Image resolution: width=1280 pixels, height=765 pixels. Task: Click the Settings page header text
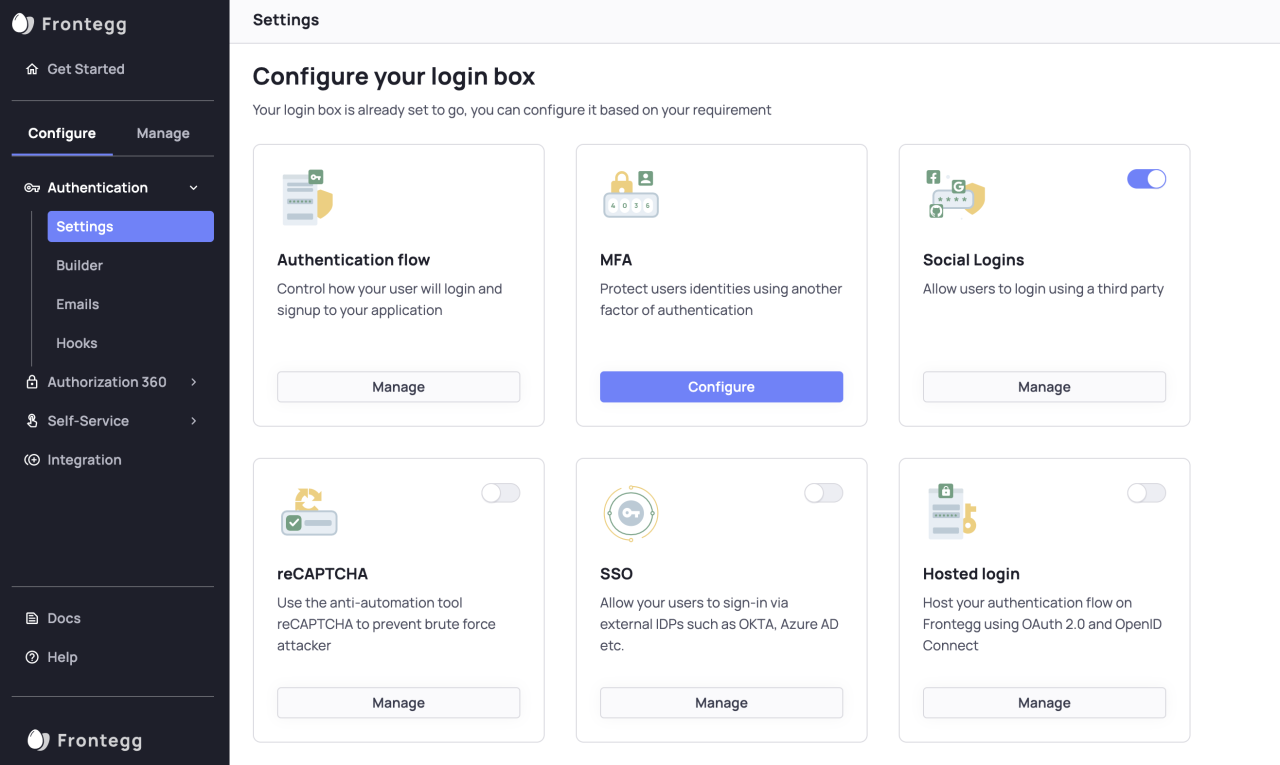click(286, 20)
